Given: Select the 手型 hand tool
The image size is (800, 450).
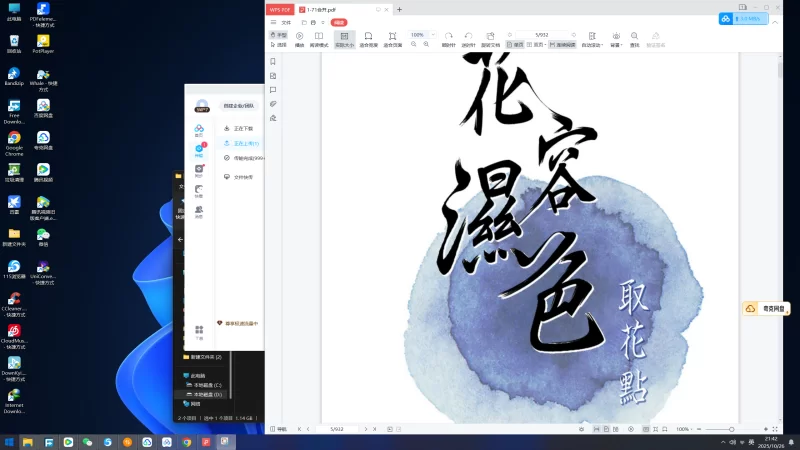Looking at the screenshot, I should click(279, 34).
